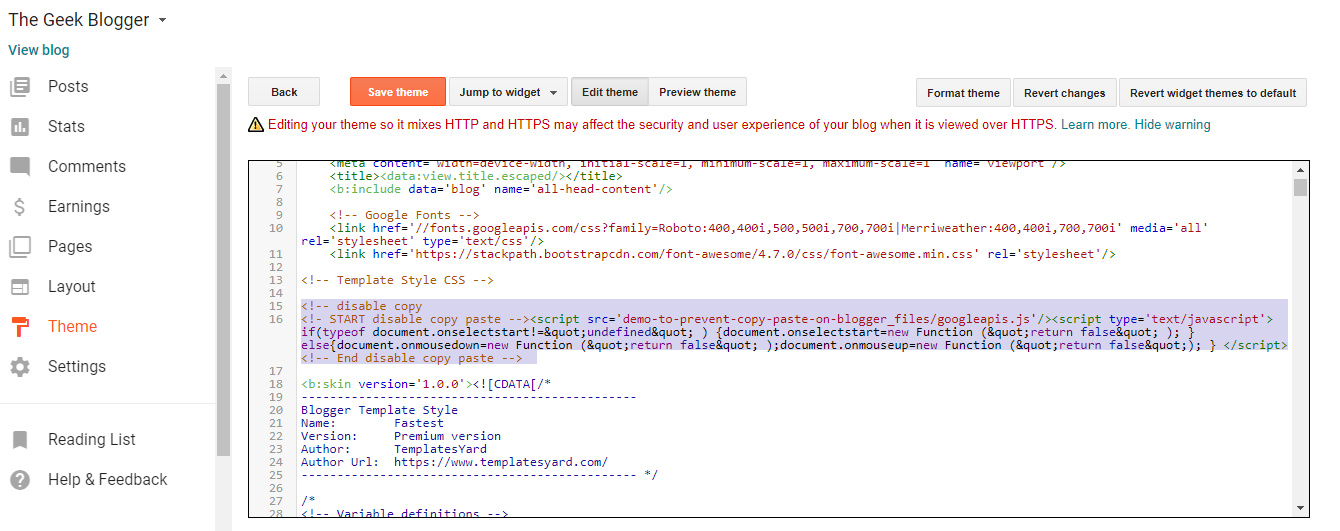
Task: Click the code editor scrollbar down arrow
Action: [x=1300, y=507]
